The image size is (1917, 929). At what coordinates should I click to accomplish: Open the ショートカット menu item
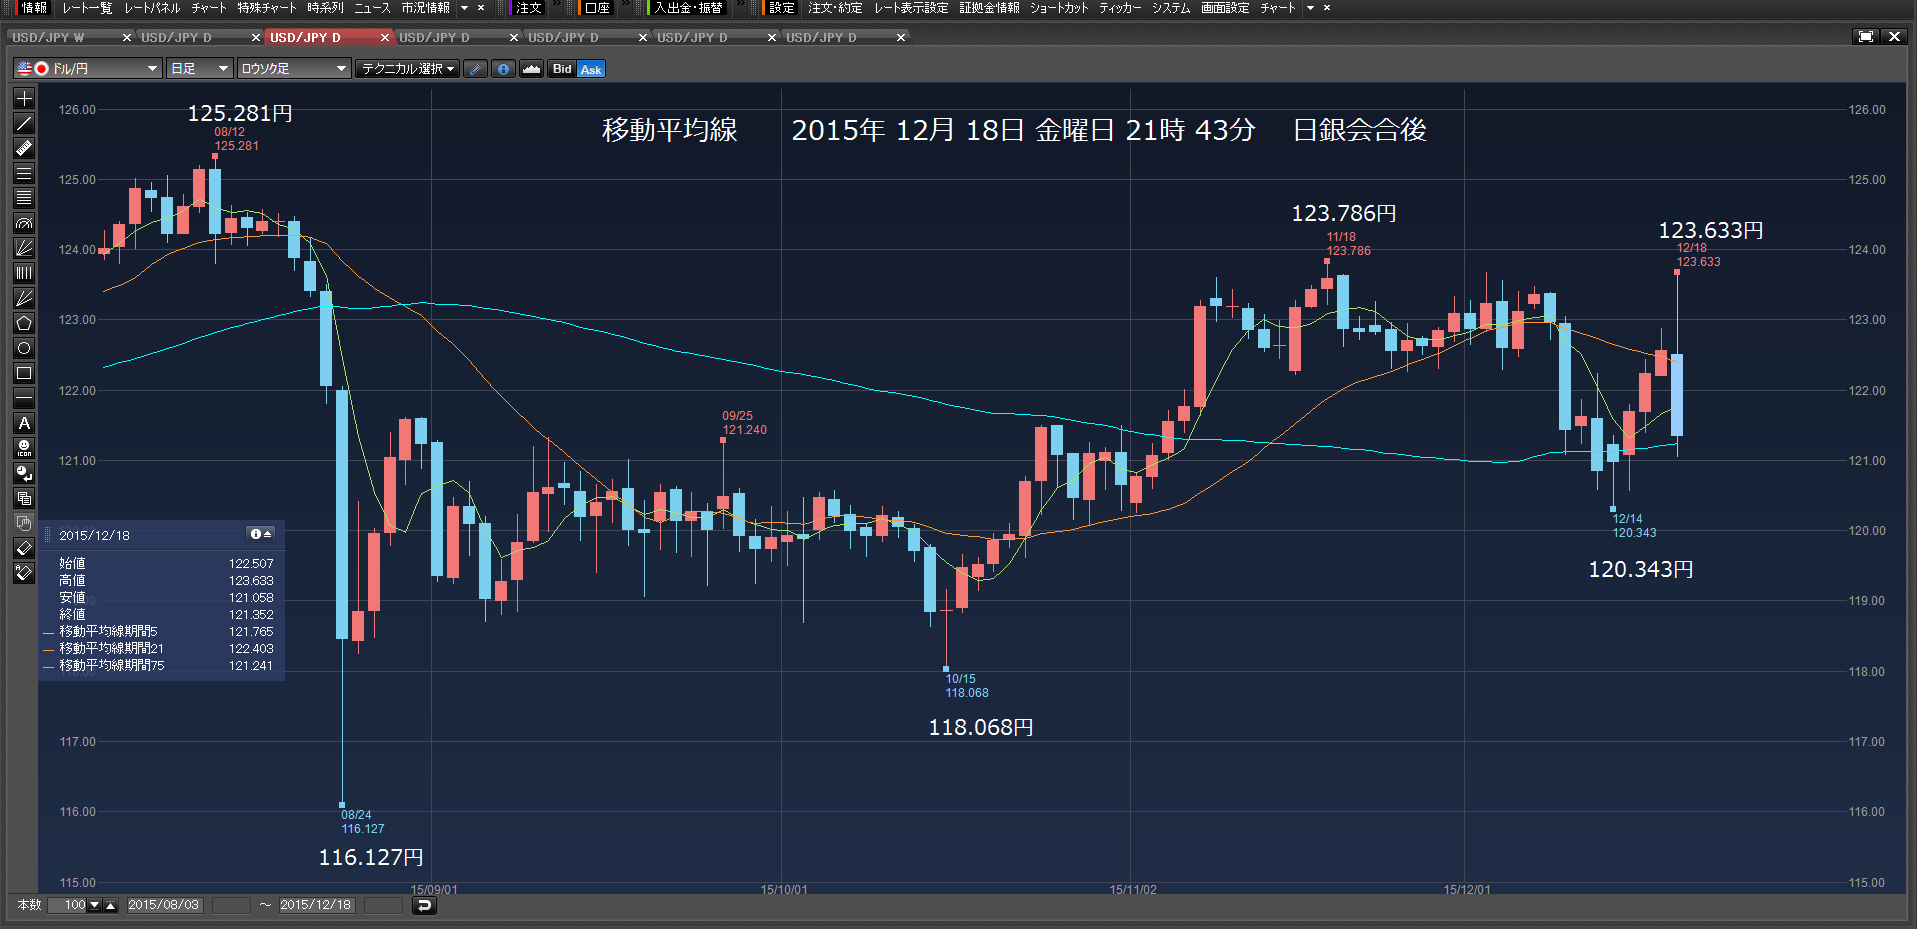click(1059, 8)
